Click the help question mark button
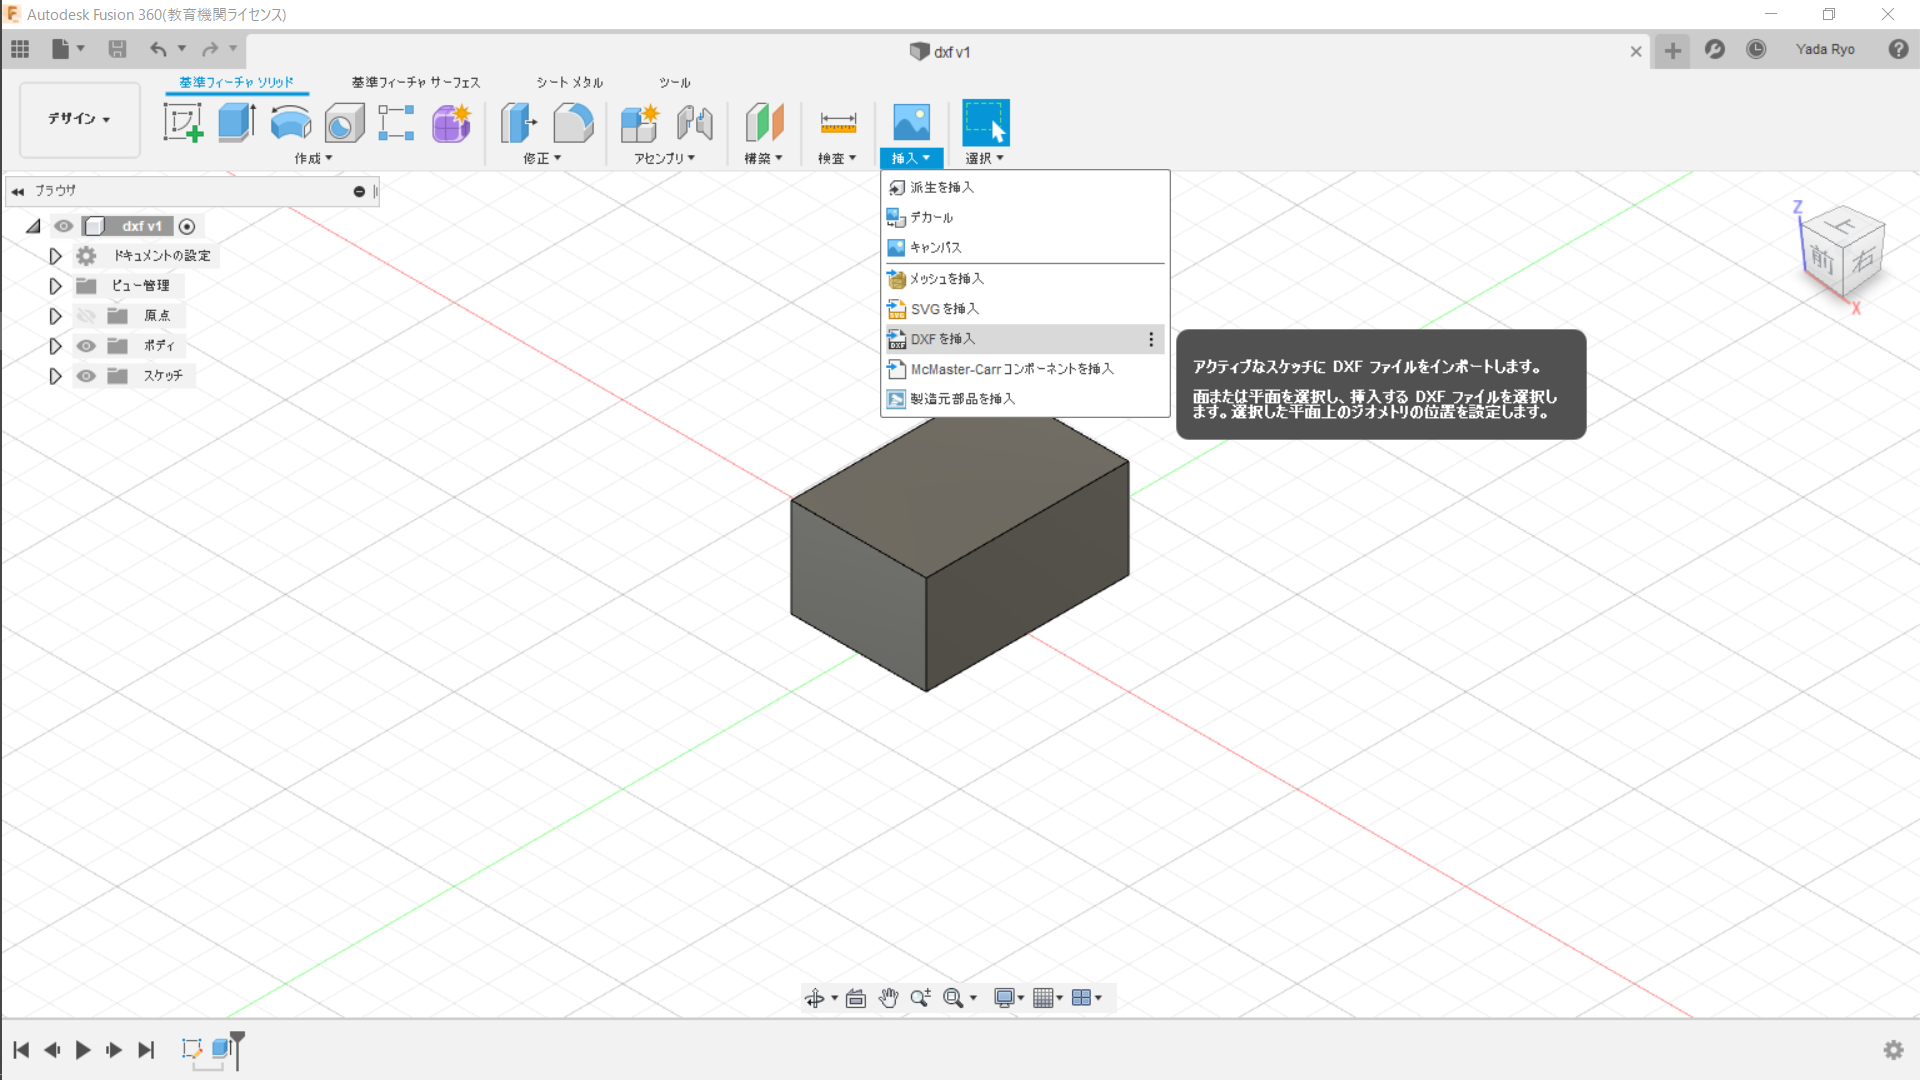This screenshot has height=1080, width=1920. [1897, 49]
